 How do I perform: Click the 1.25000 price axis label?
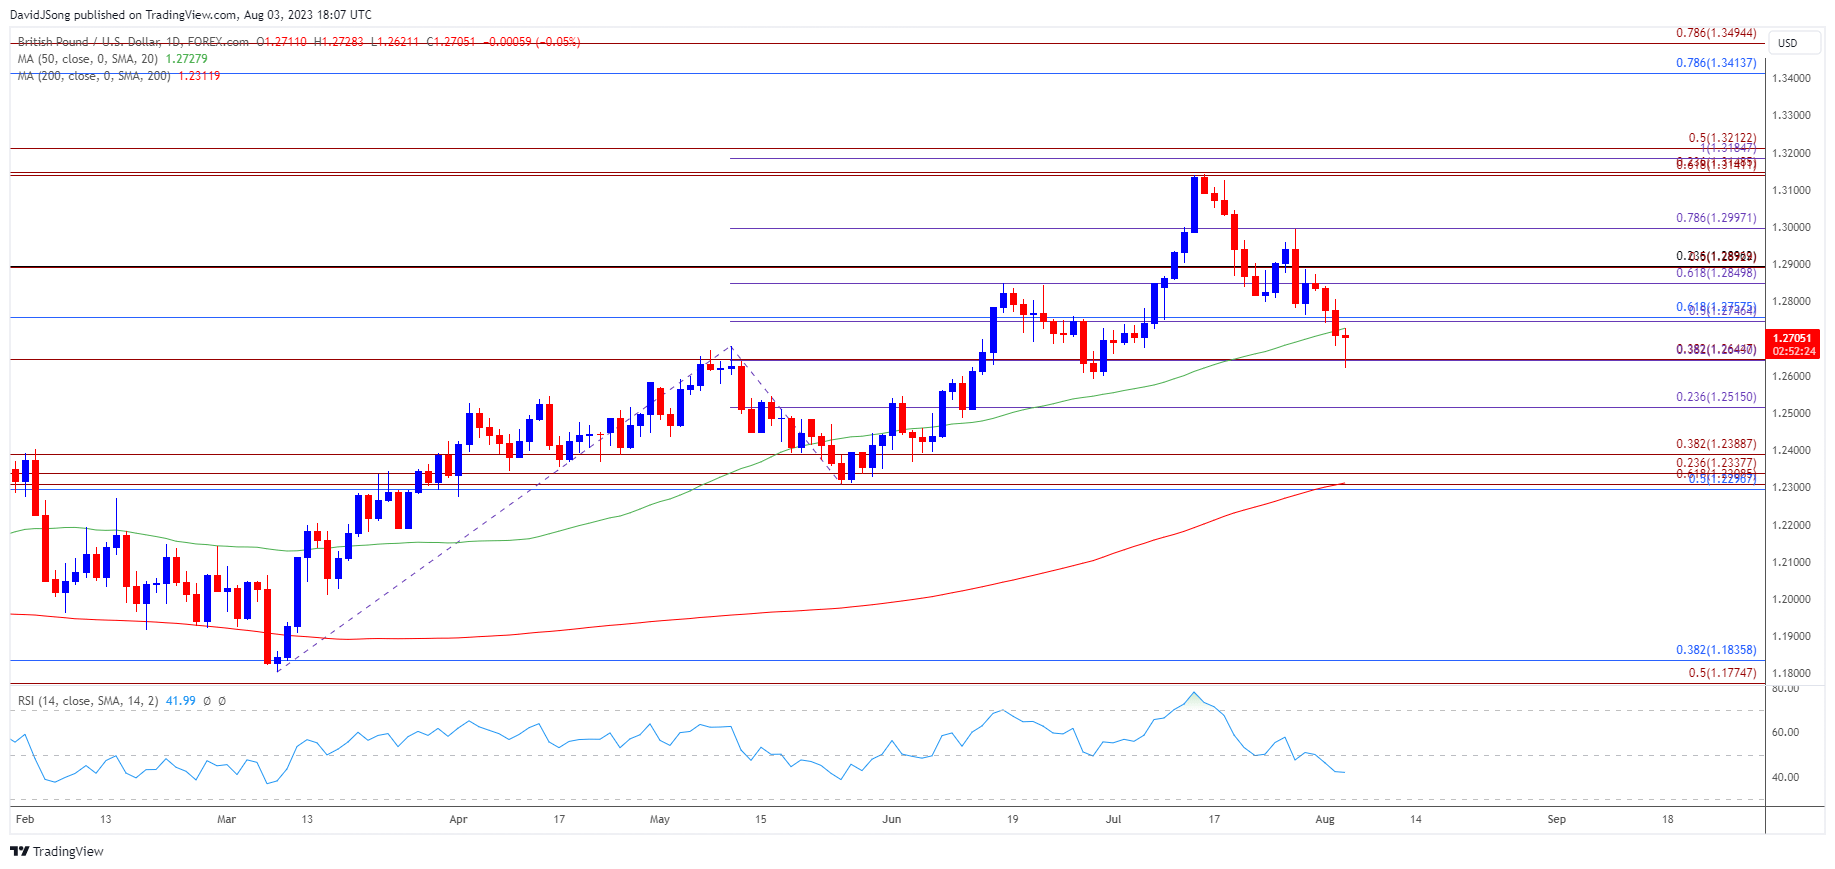coord(1791,413)
